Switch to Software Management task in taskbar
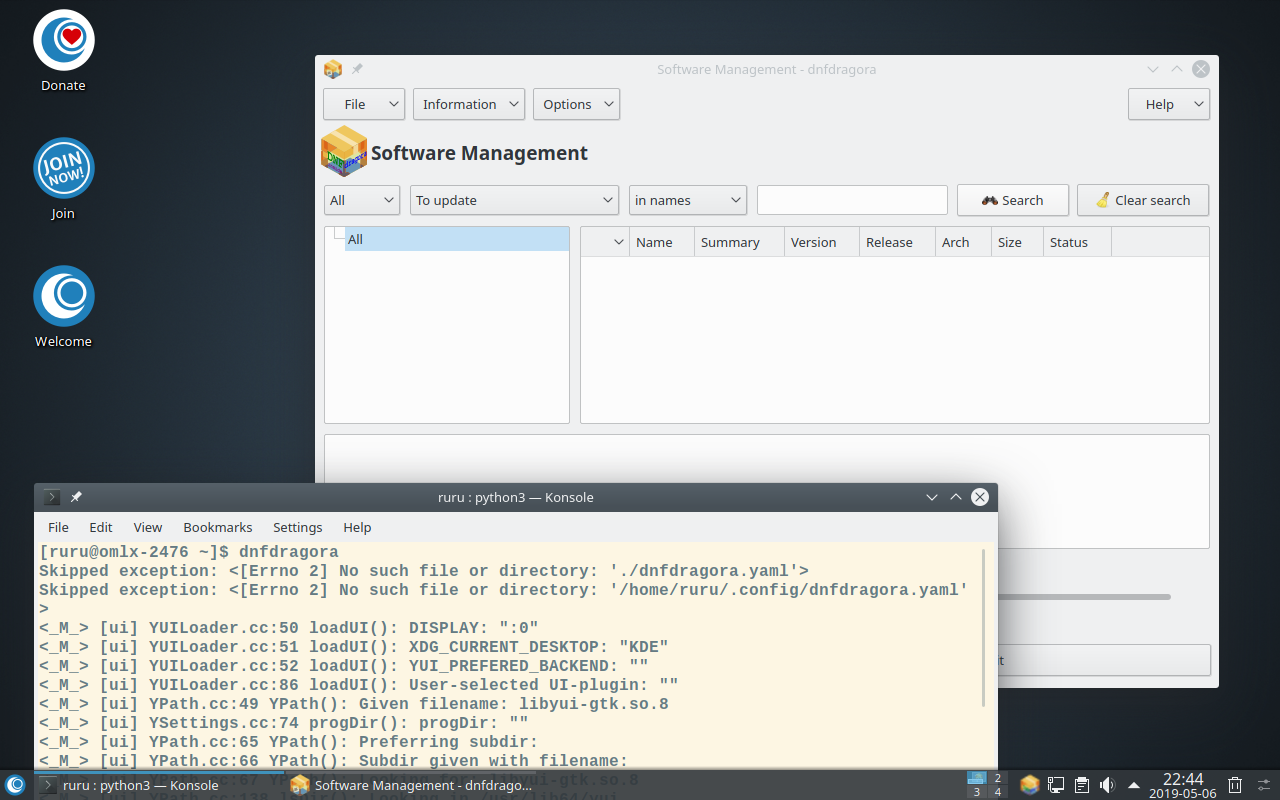The image size is (1280, 800). pyautogui.click(x=413, y=785)
